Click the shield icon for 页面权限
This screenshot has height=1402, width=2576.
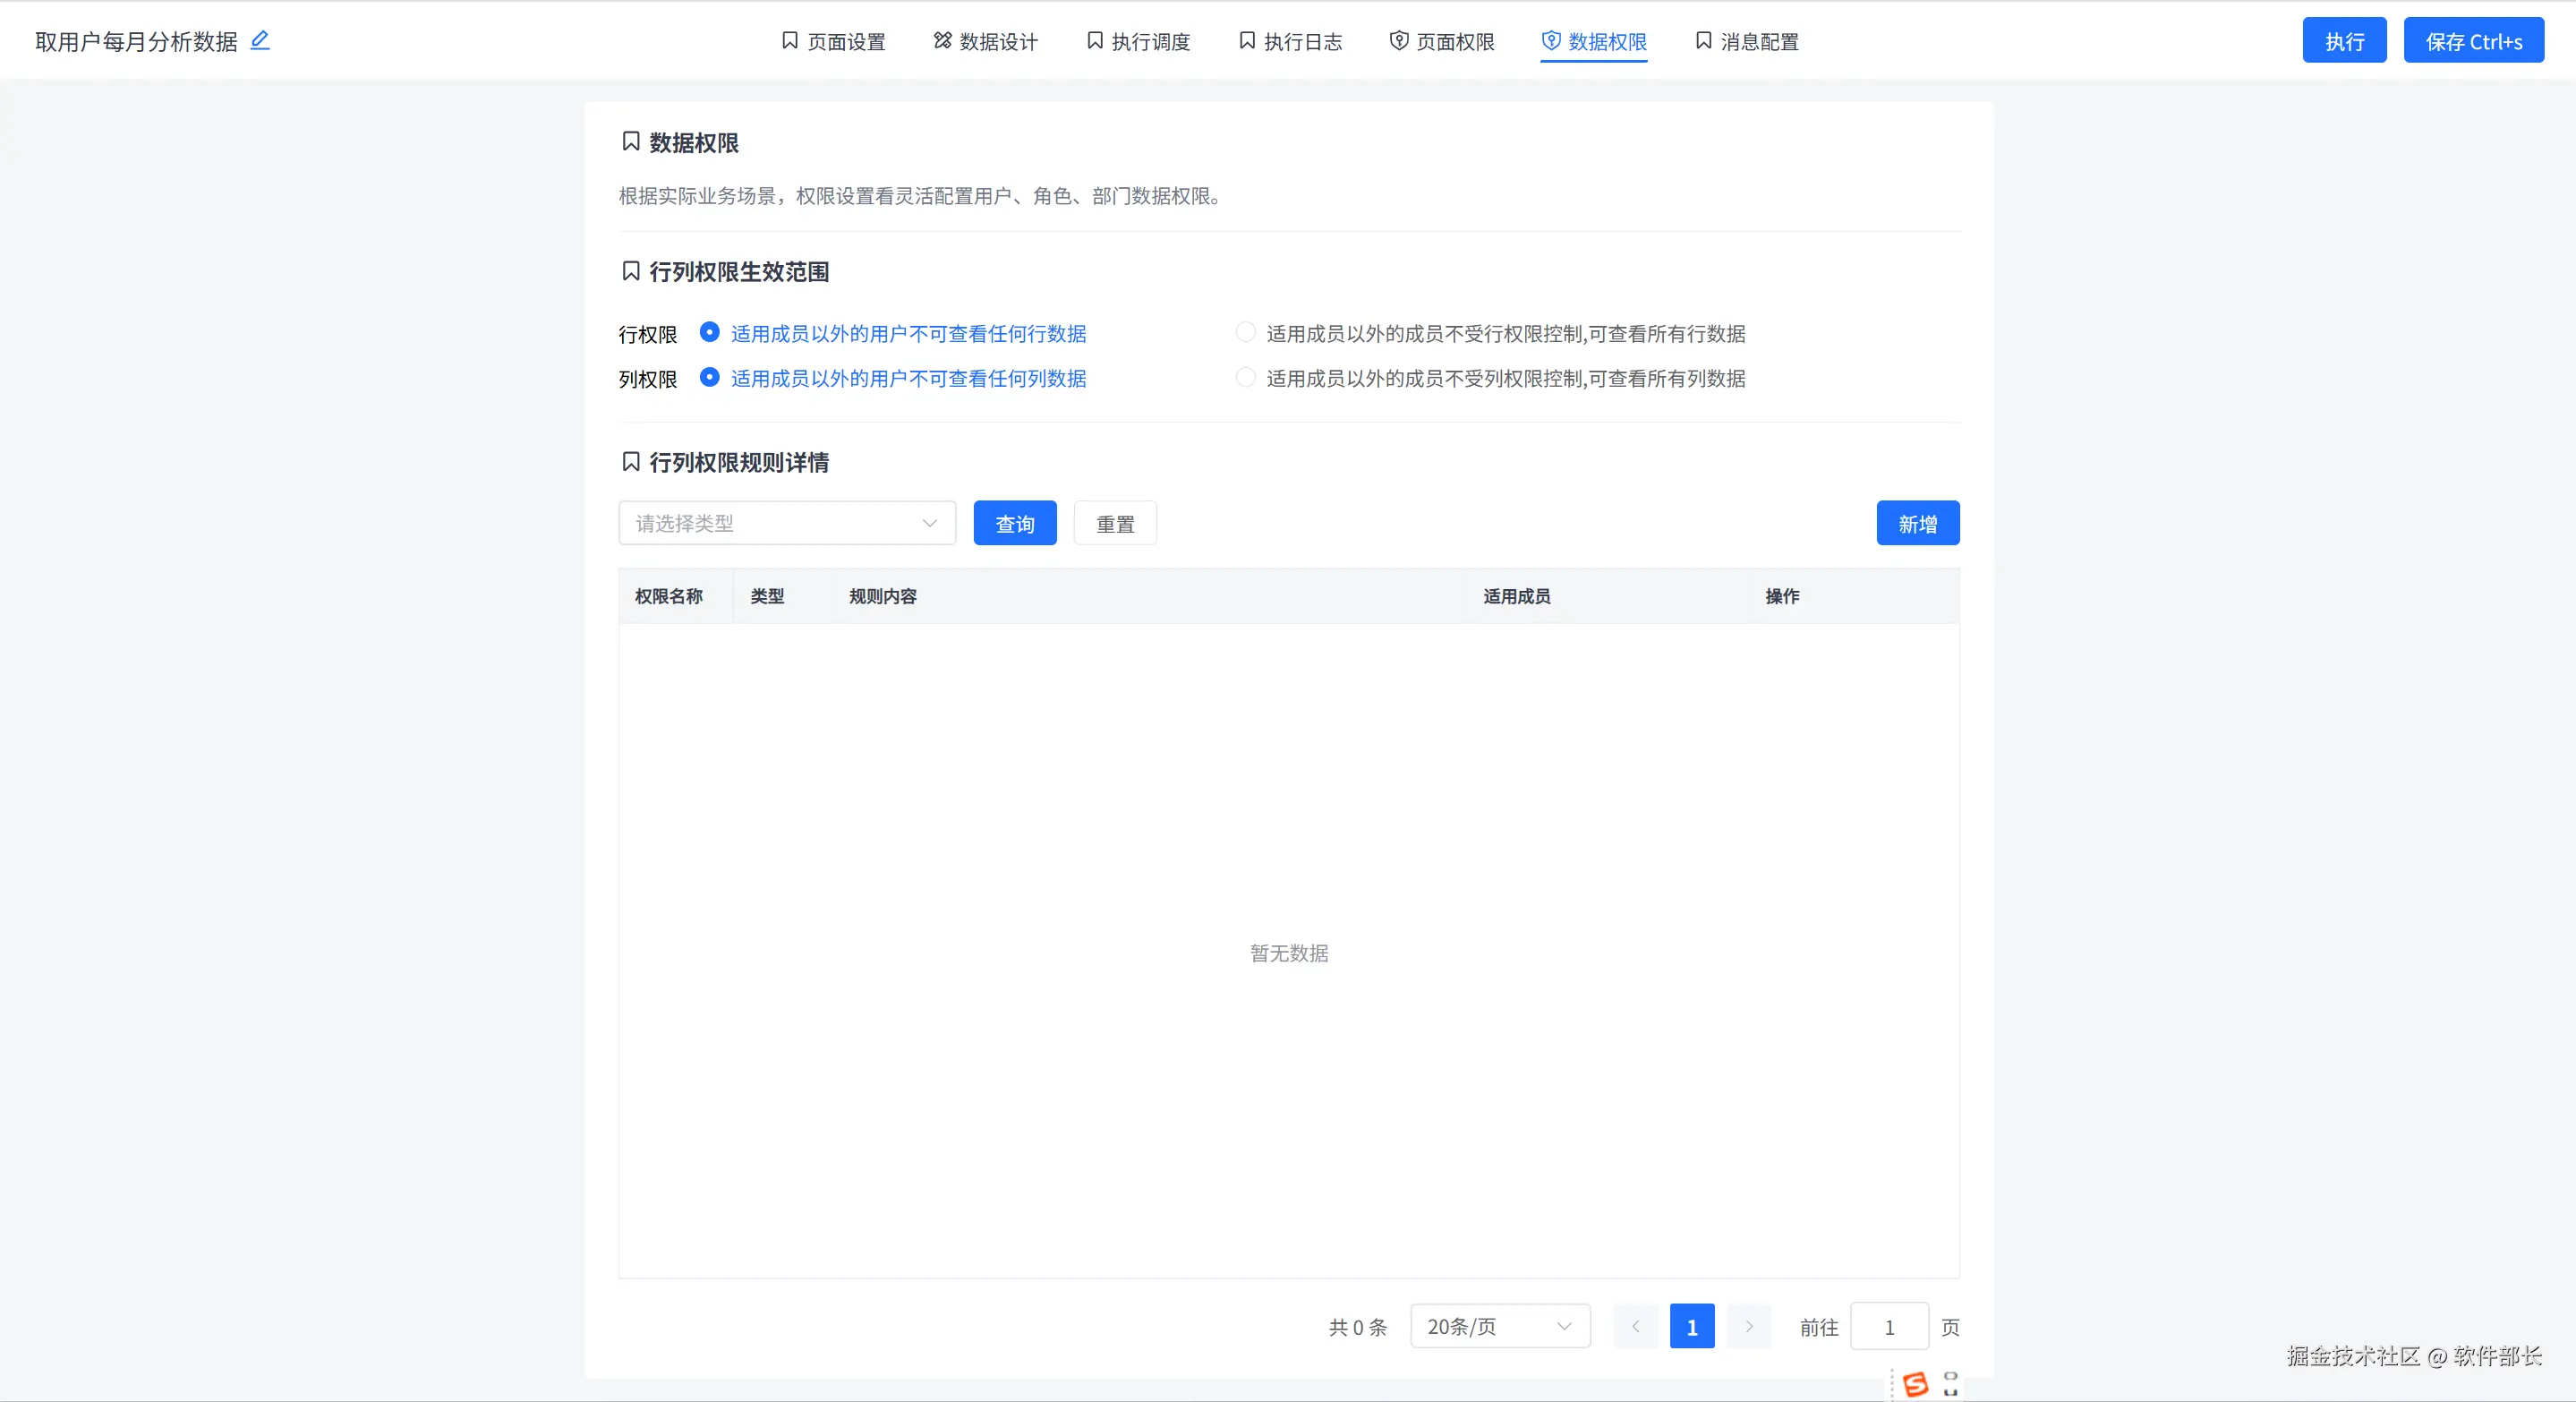[1399, 40]
